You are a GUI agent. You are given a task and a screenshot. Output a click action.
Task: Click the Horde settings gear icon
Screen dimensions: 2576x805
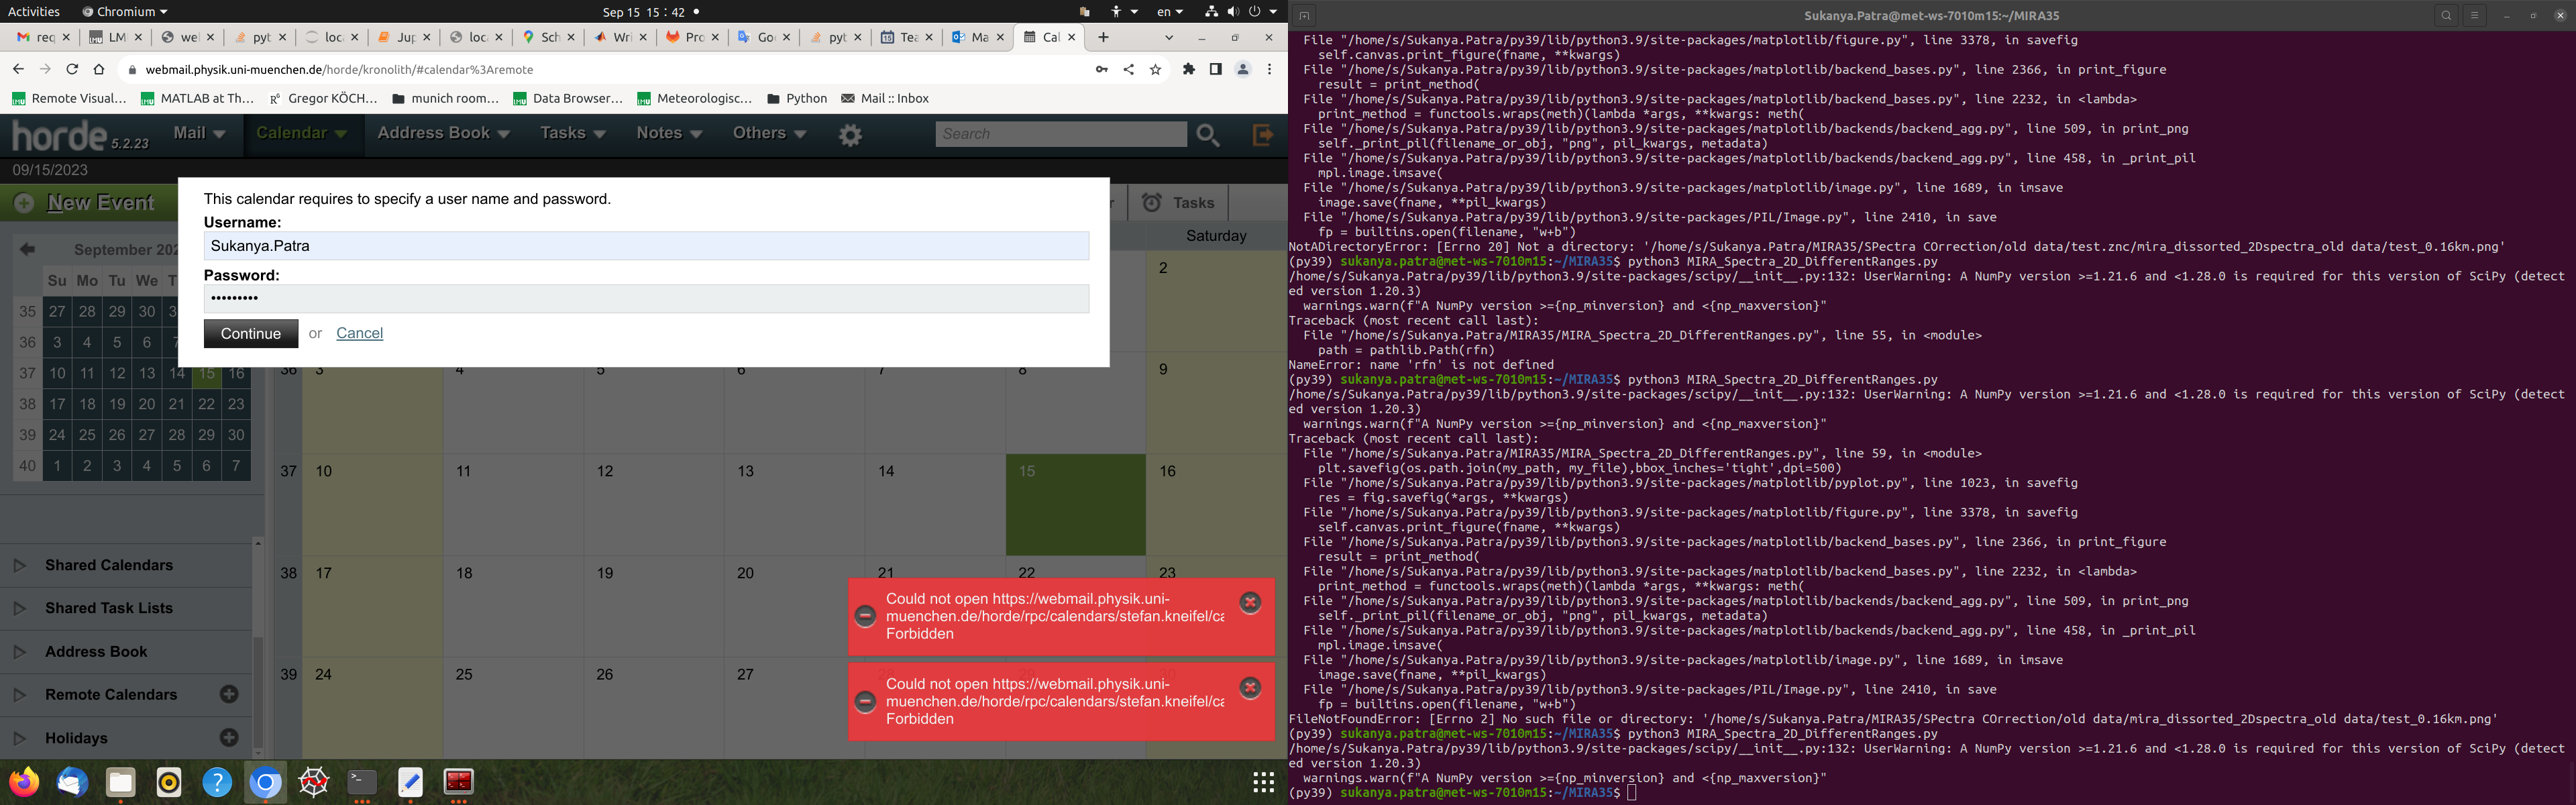850,135
